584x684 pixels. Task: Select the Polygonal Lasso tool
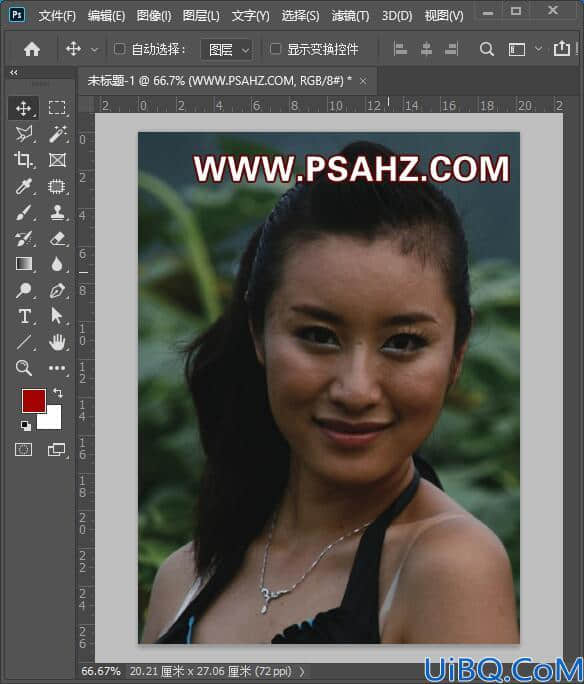pyautogui.click(x=24, y=134)
